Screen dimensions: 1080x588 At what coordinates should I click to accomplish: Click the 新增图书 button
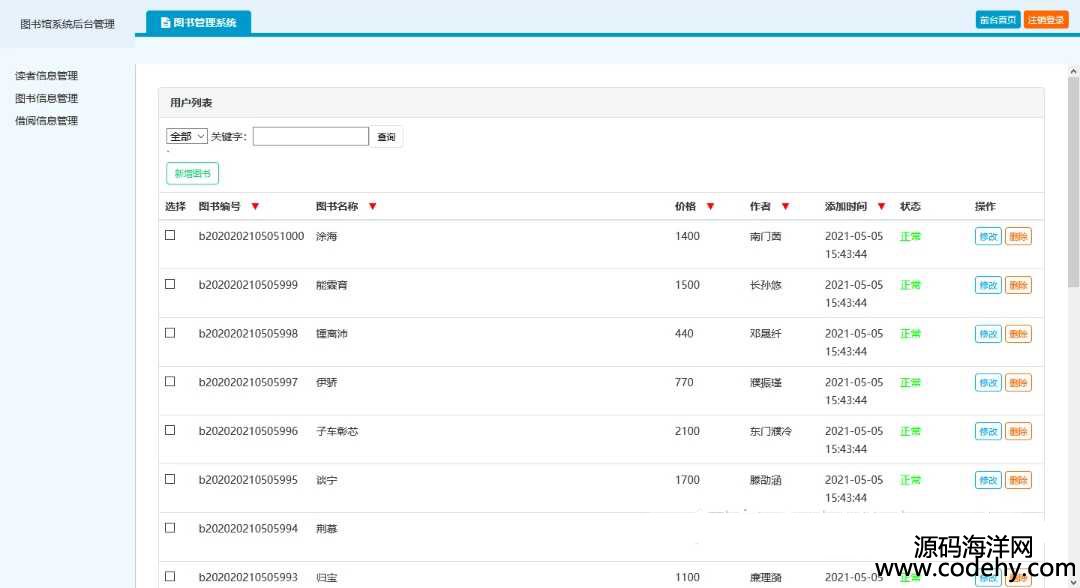192,174
